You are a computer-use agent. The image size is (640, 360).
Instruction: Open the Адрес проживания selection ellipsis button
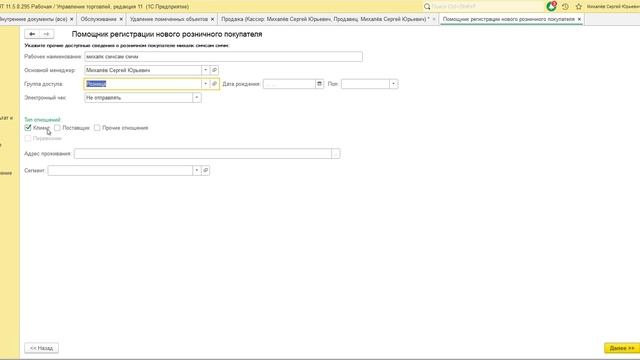click(336, 154)
